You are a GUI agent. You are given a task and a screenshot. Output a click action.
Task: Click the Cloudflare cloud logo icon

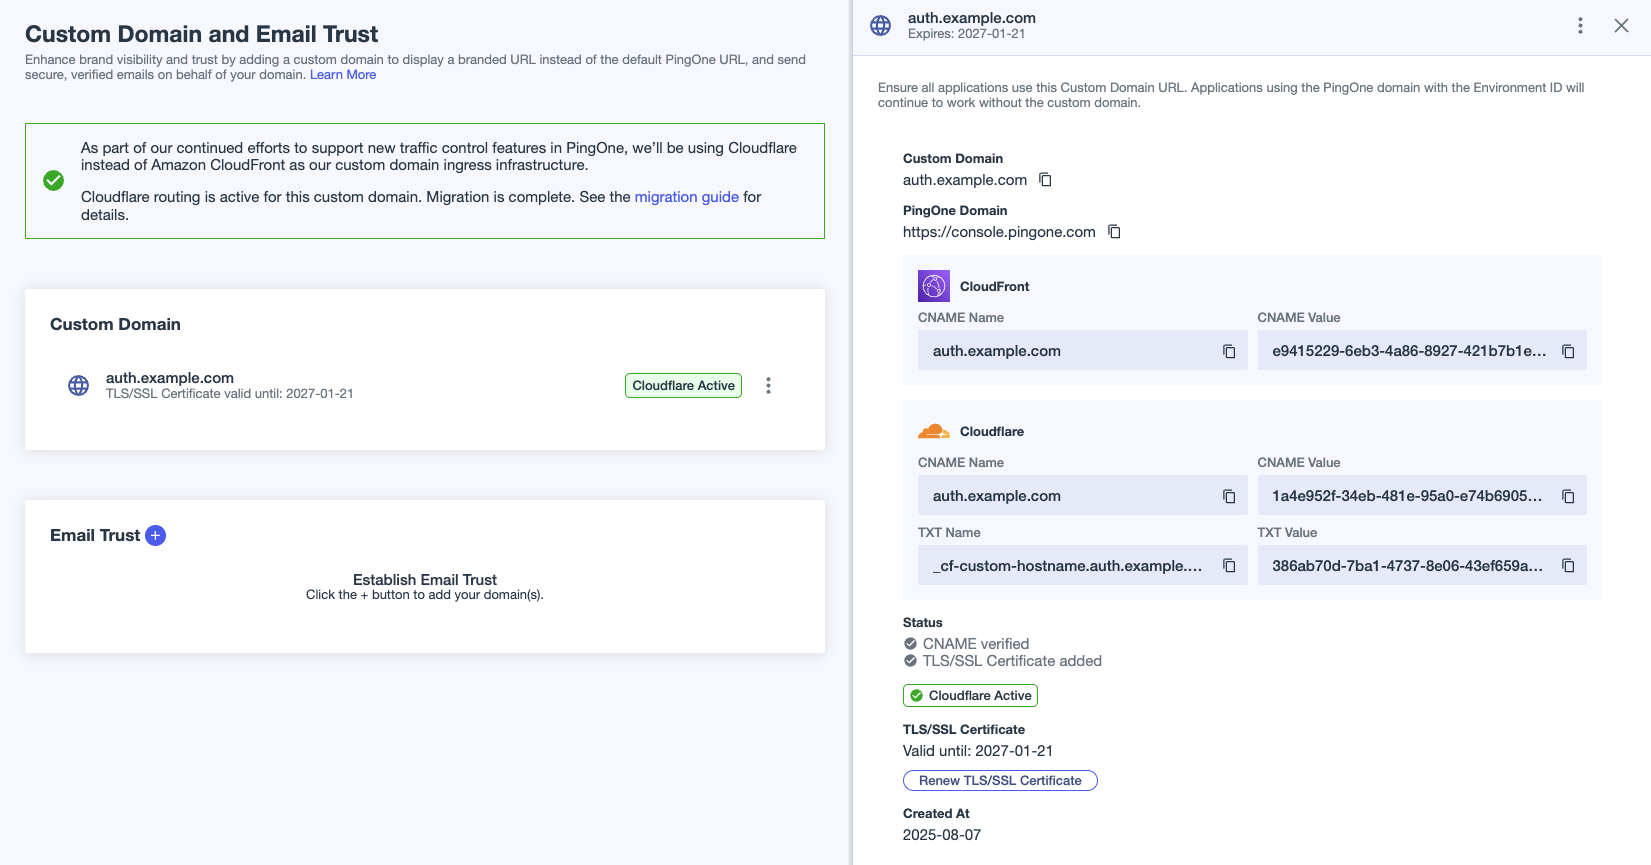[x=934, y=431]
